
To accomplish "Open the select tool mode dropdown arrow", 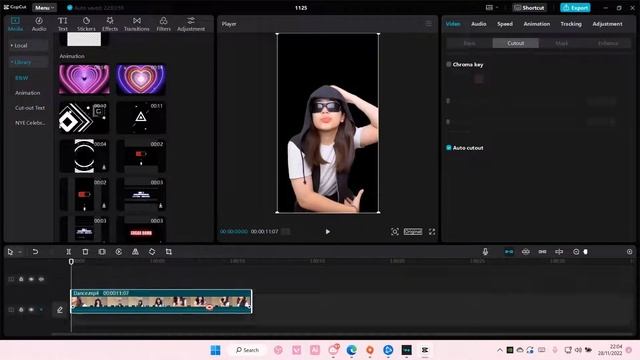I will (x=20, y=252).
